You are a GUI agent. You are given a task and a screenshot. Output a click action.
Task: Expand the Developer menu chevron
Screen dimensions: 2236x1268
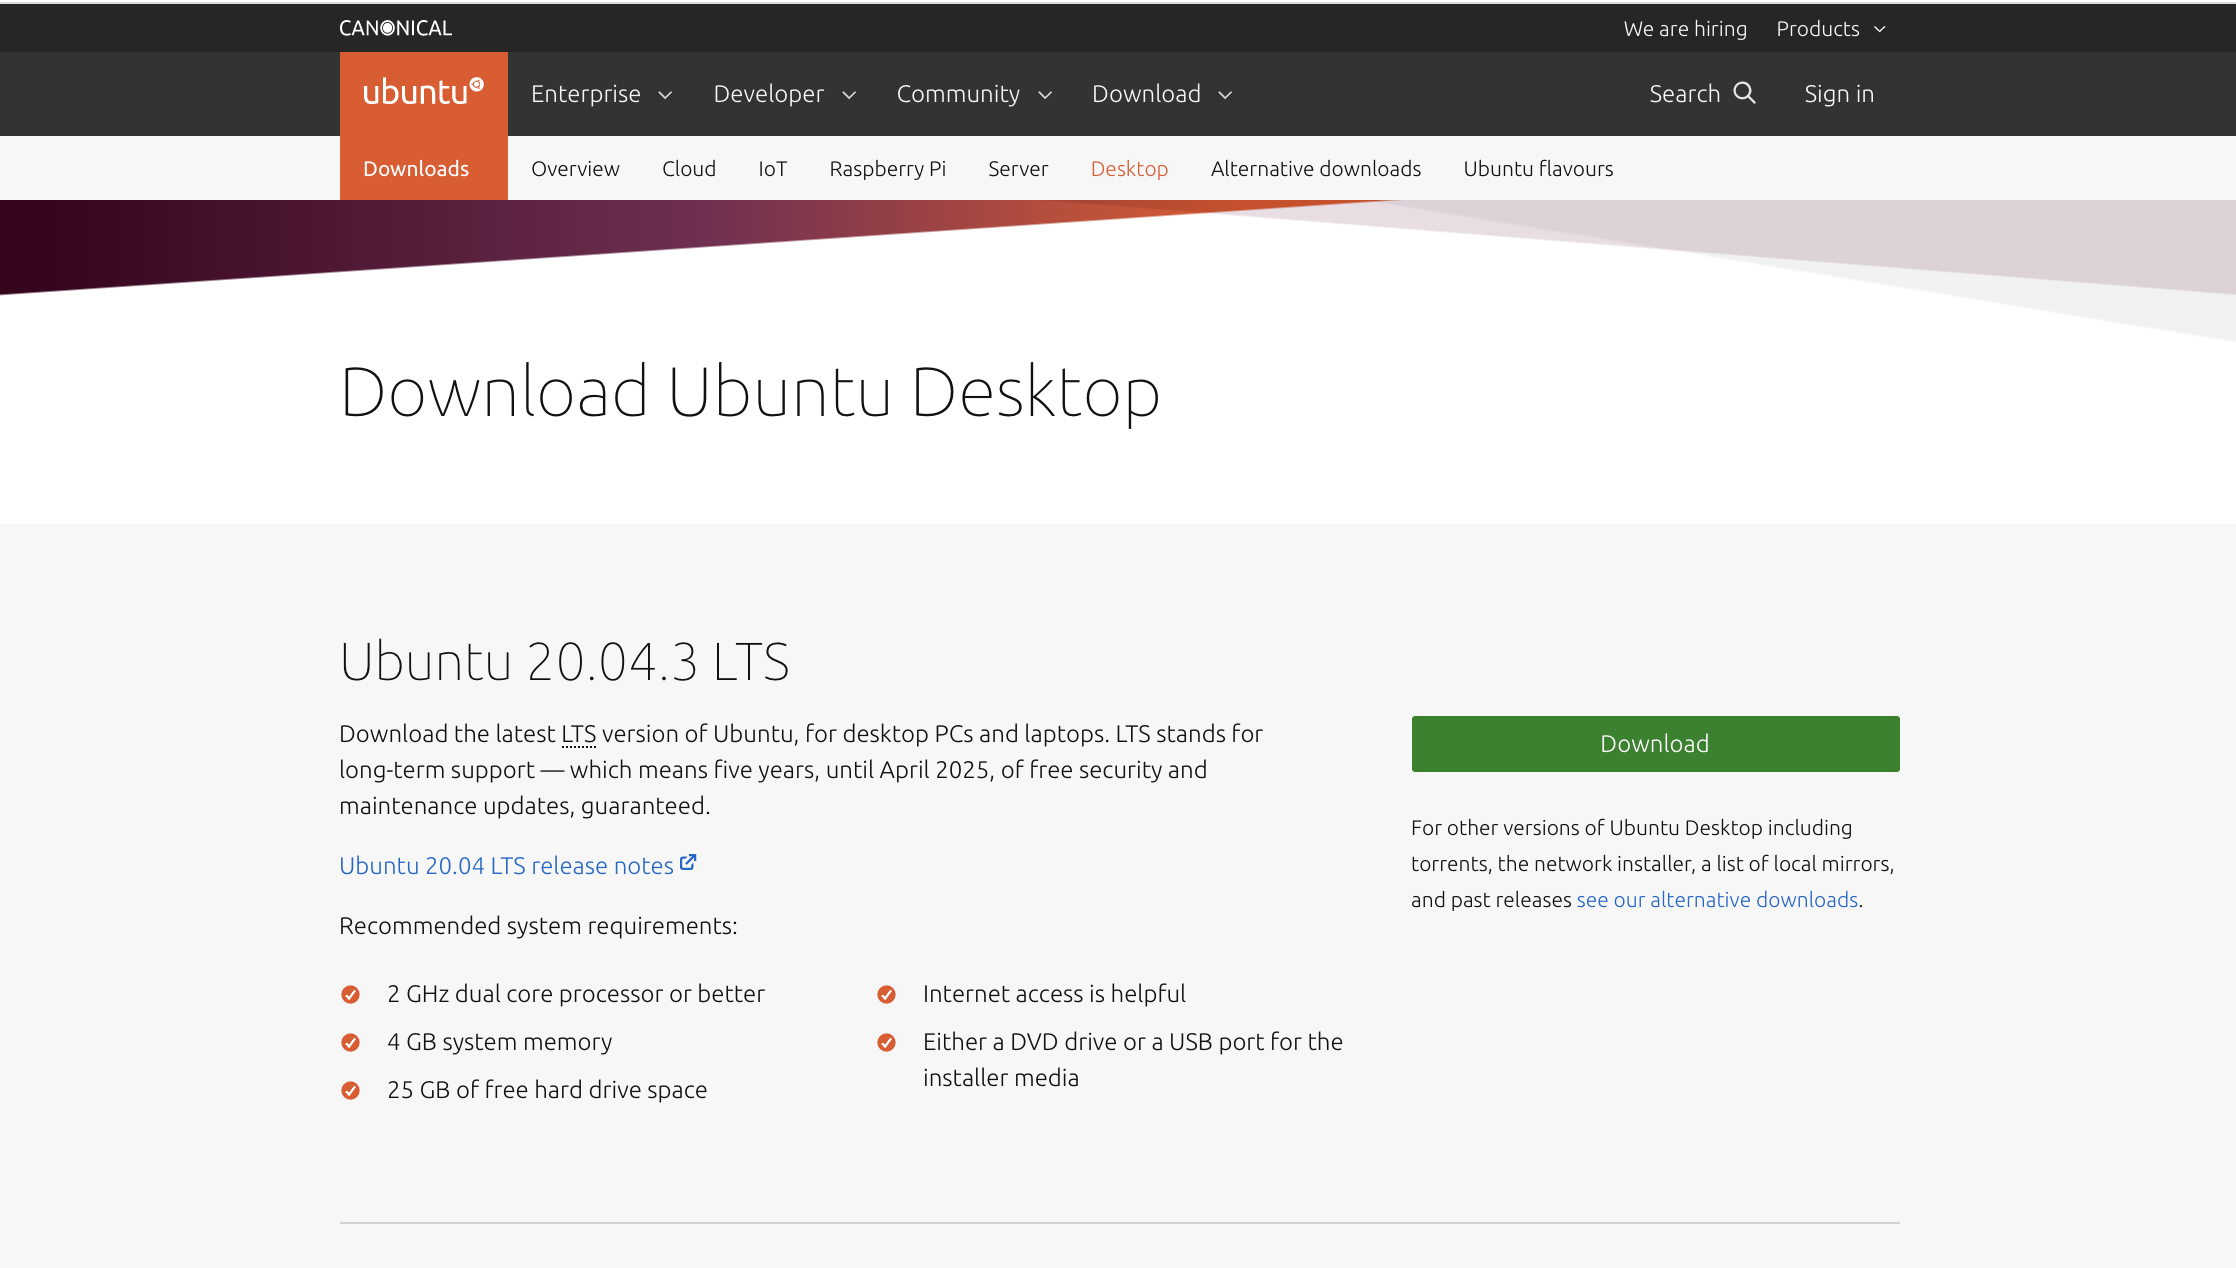(849, 95)
